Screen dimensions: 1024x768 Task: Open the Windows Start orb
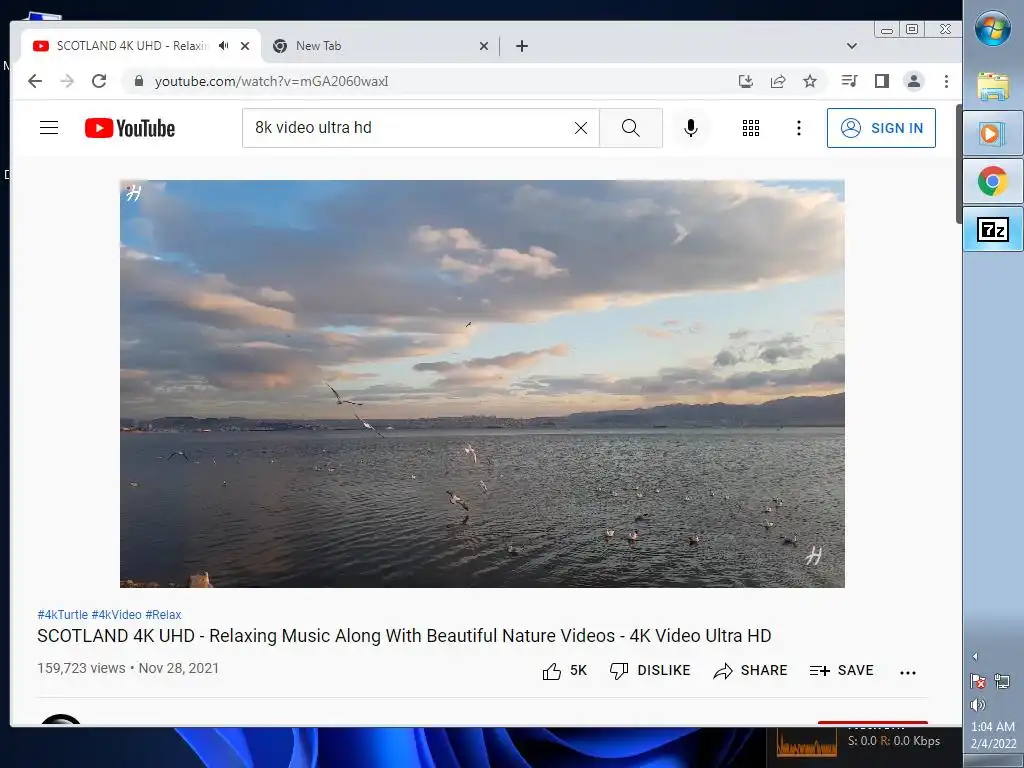(x=993, y=29)
